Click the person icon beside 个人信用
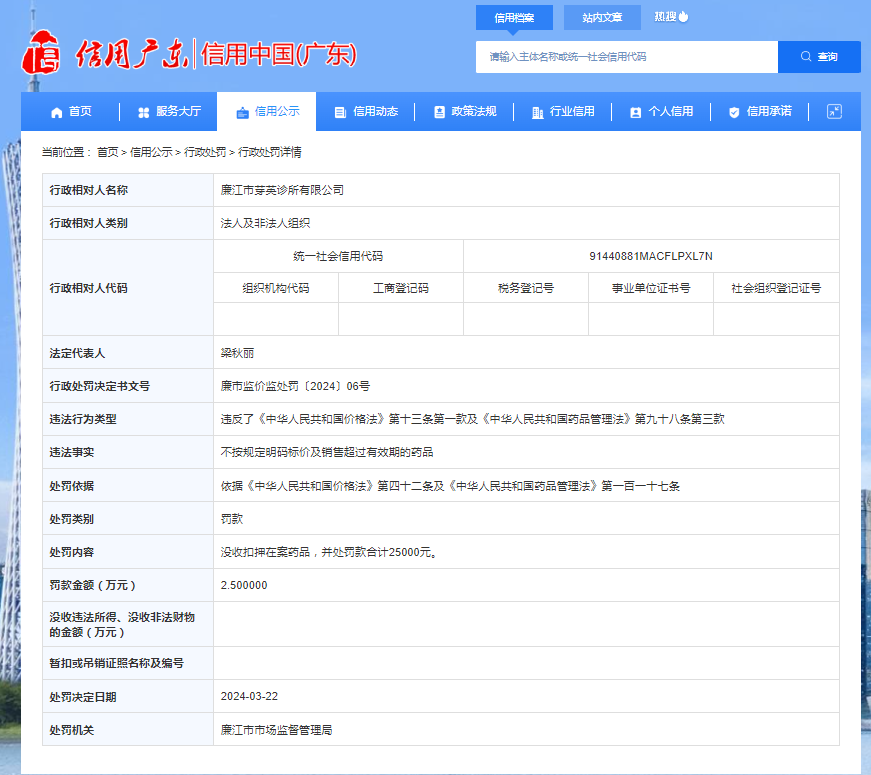 pyautogui.click(x=635, y=113)
